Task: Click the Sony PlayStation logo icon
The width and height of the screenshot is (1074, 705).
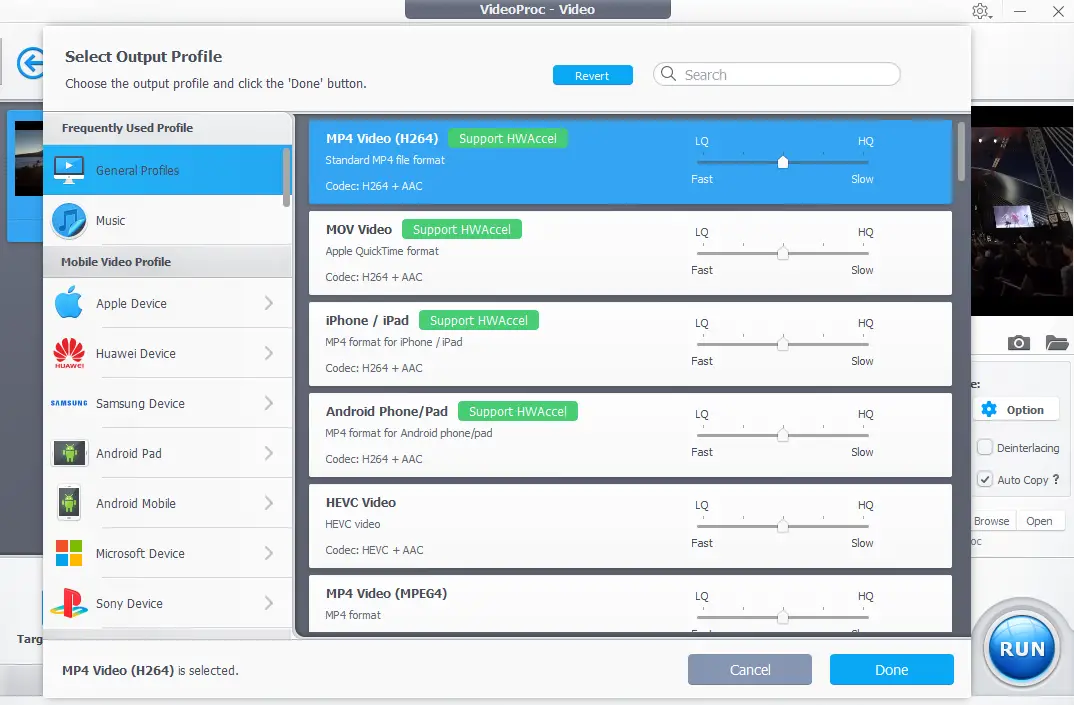Action: 69,603
